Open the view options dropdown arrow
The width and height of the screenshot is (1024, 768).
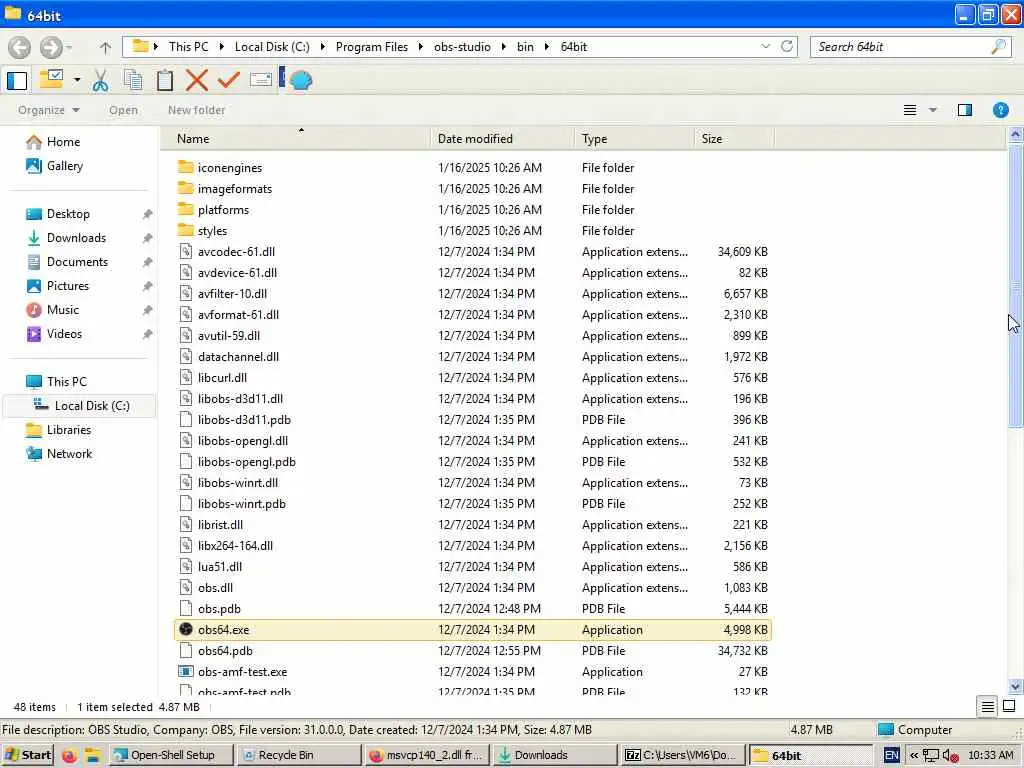coord(933,110)
